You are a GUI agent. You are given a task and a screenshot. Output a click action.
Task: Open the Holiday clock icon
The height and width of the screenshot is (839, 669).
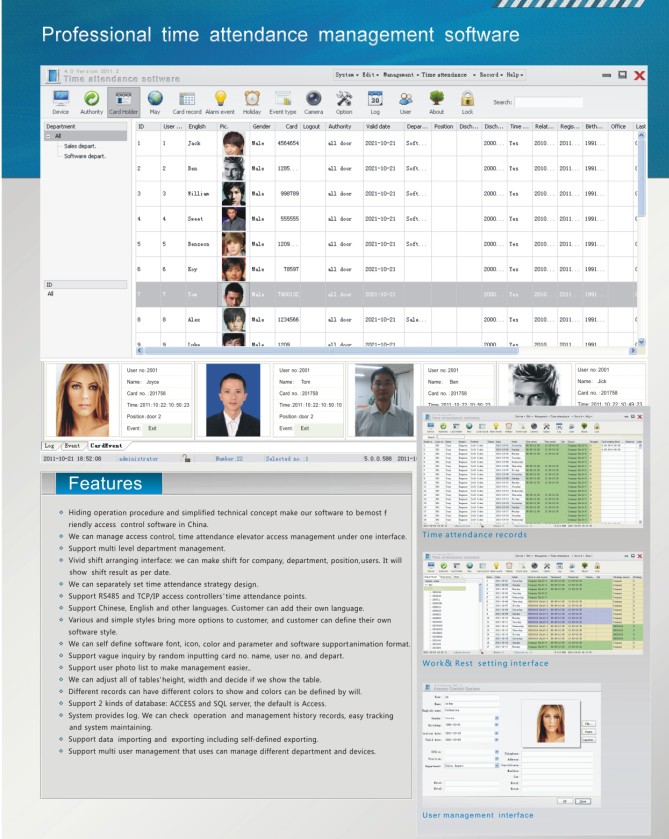[252, 102]
